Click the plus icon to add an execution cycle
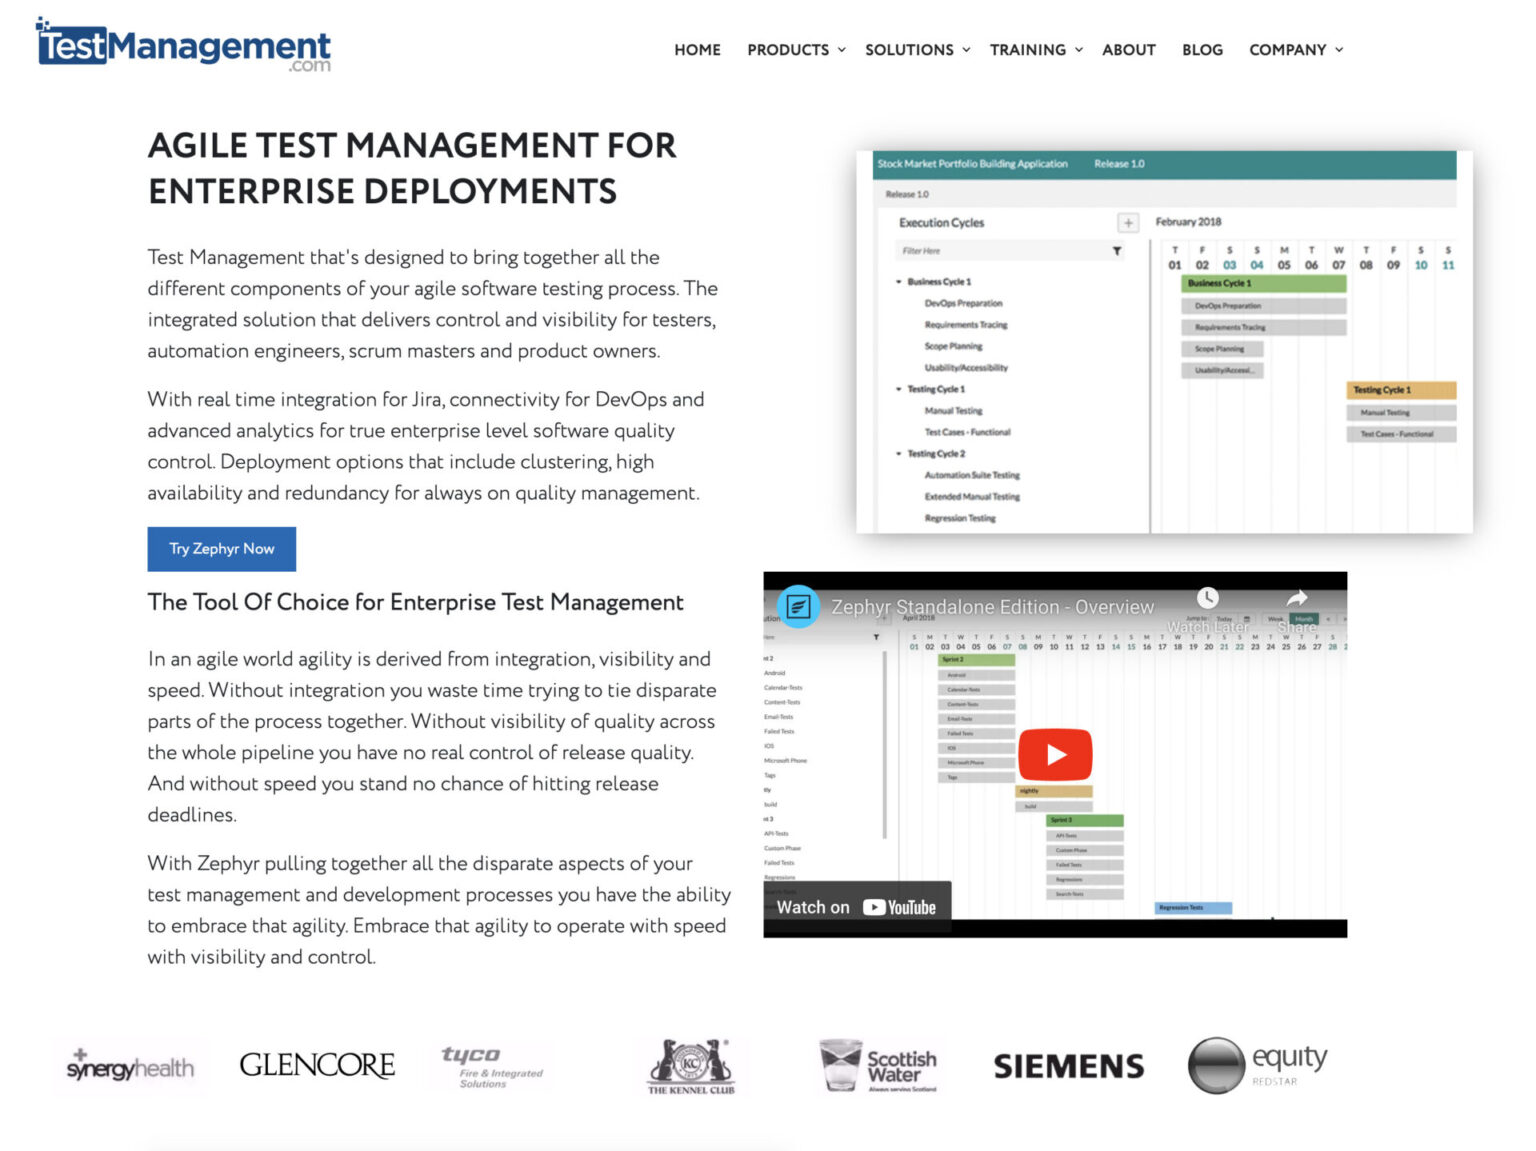This screenshot has width=1536, height=1151. pos(1129,222)
